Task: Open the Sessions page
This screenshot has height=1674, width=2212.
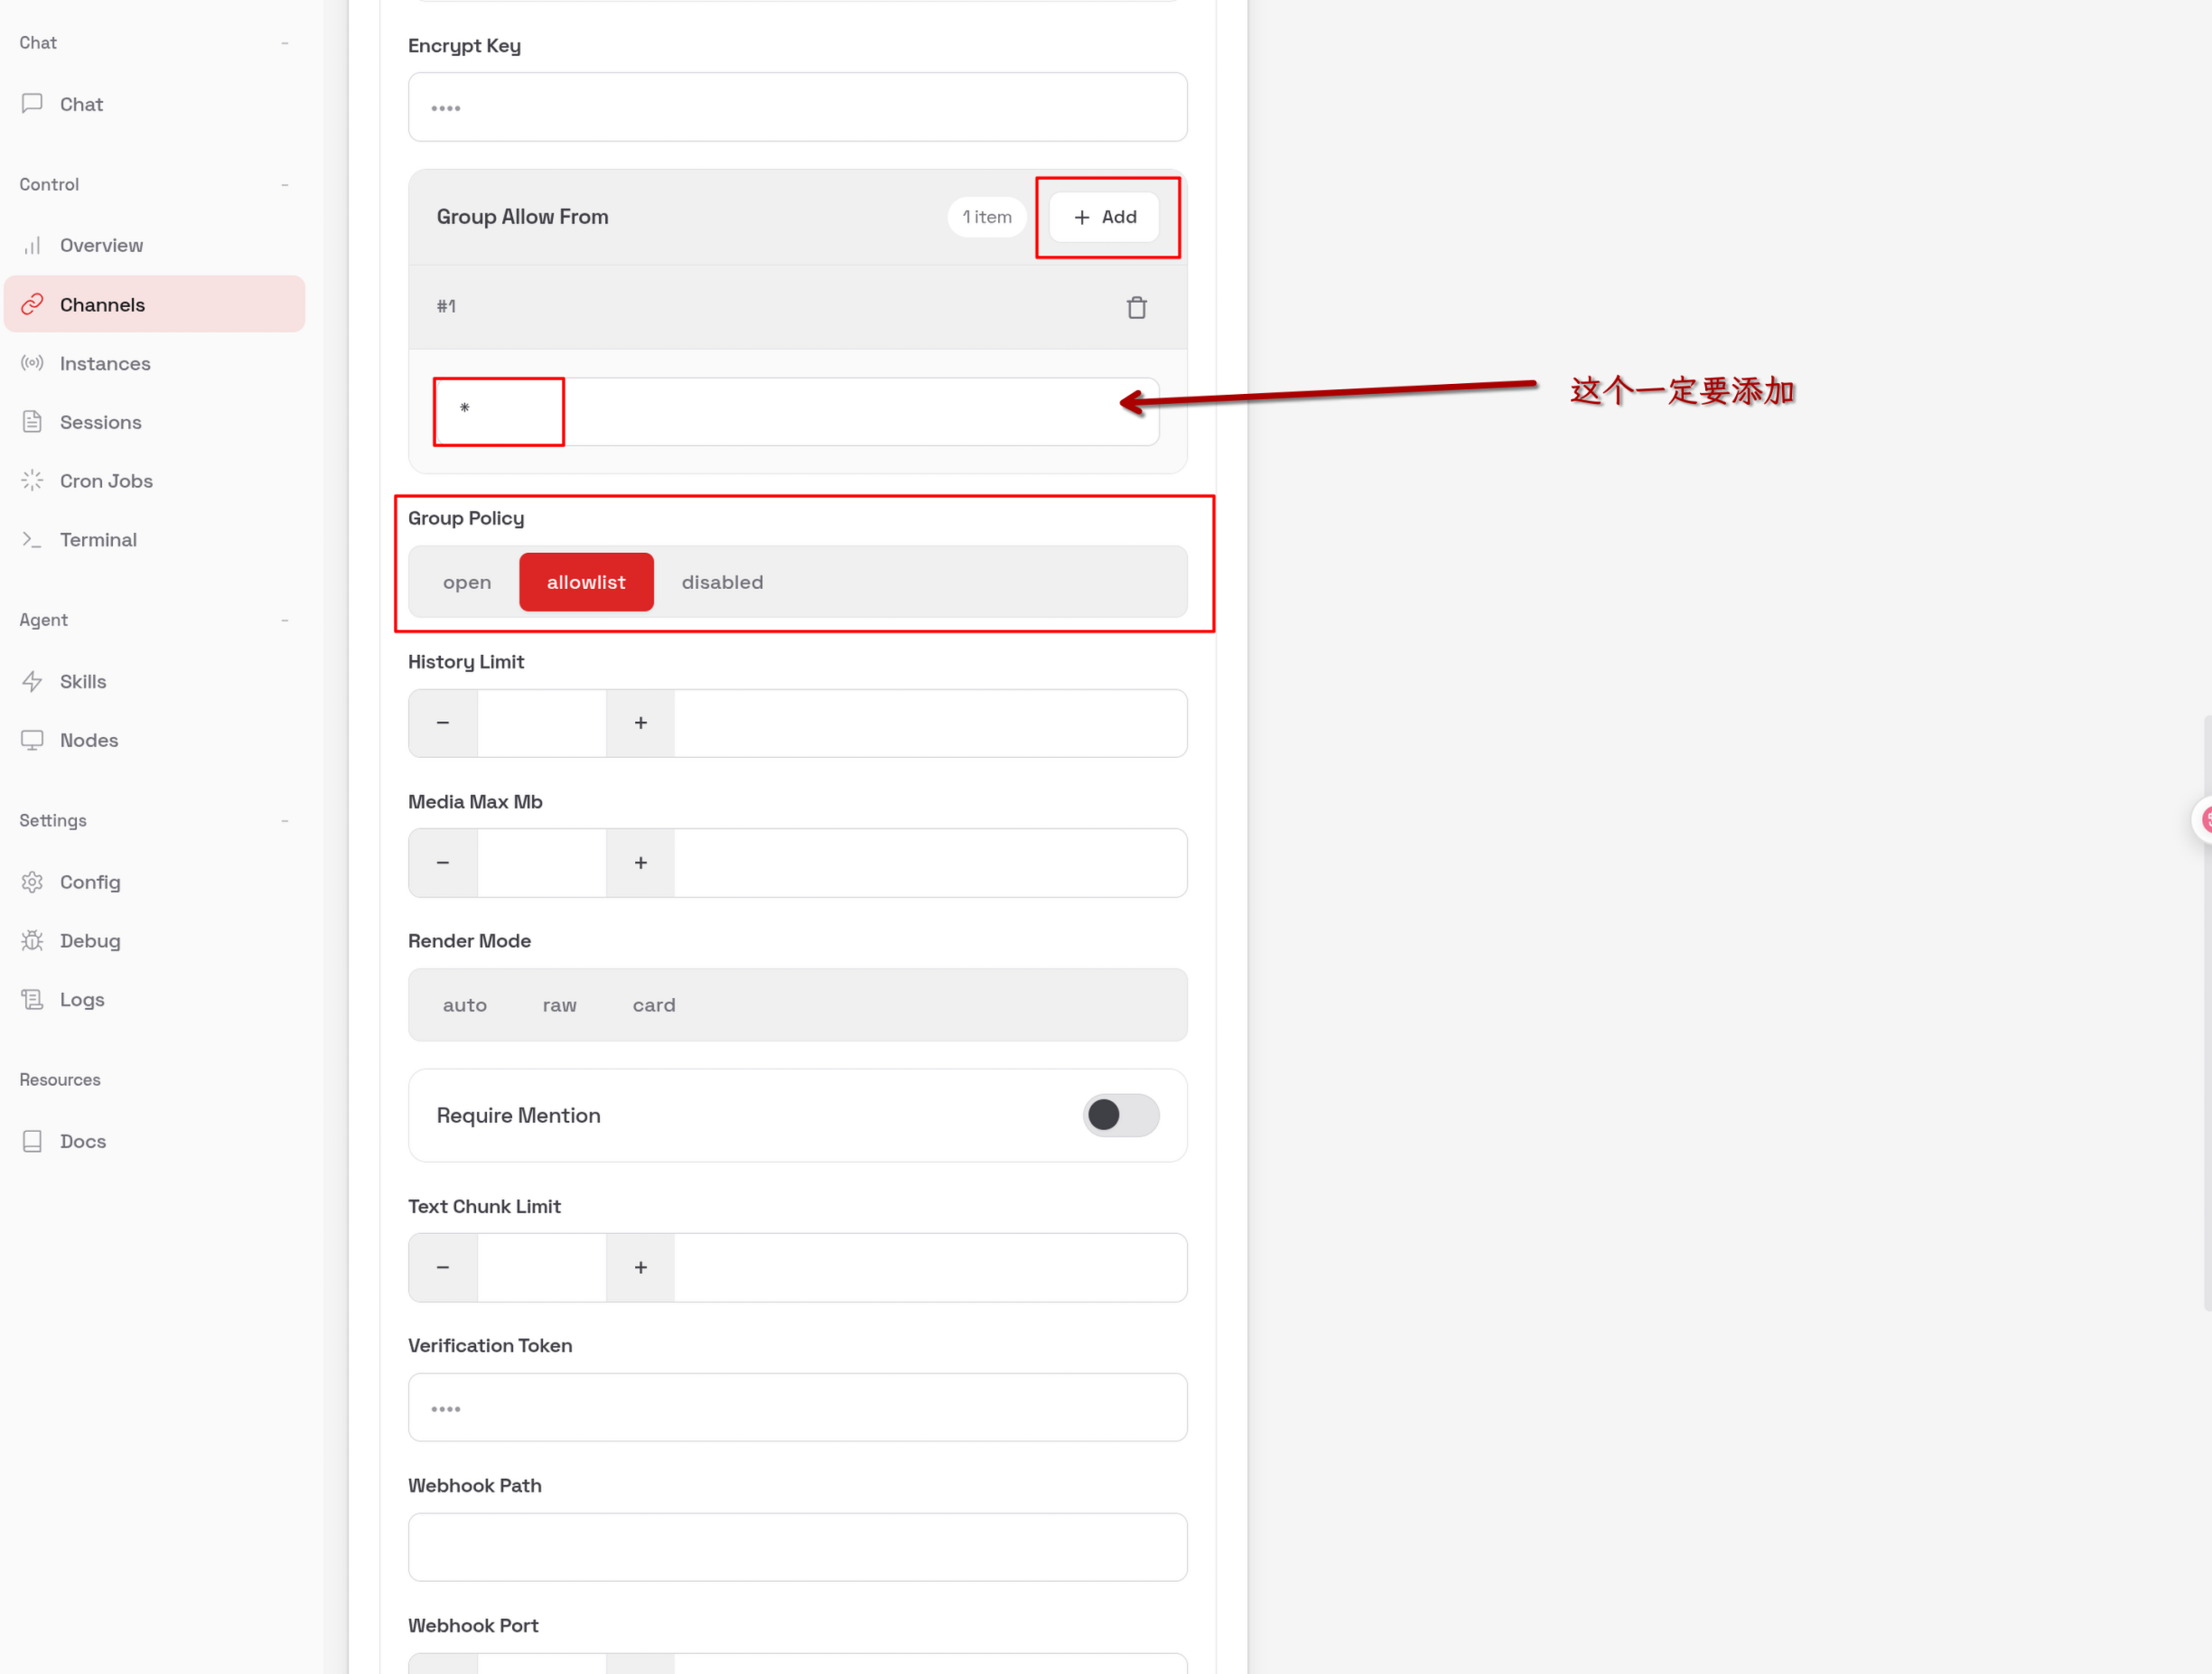Action: [155, 422]
